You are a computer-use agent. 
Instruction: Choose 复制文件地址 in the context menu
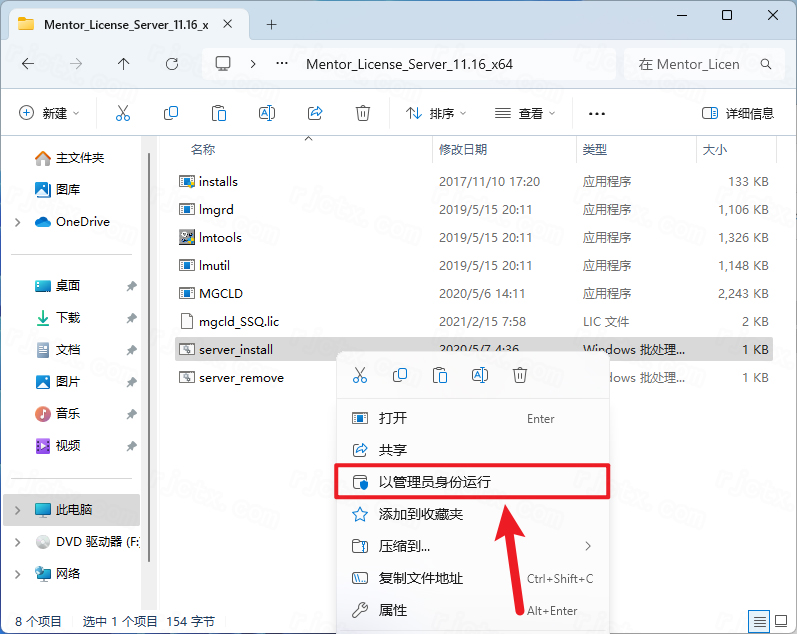[472, 578]
